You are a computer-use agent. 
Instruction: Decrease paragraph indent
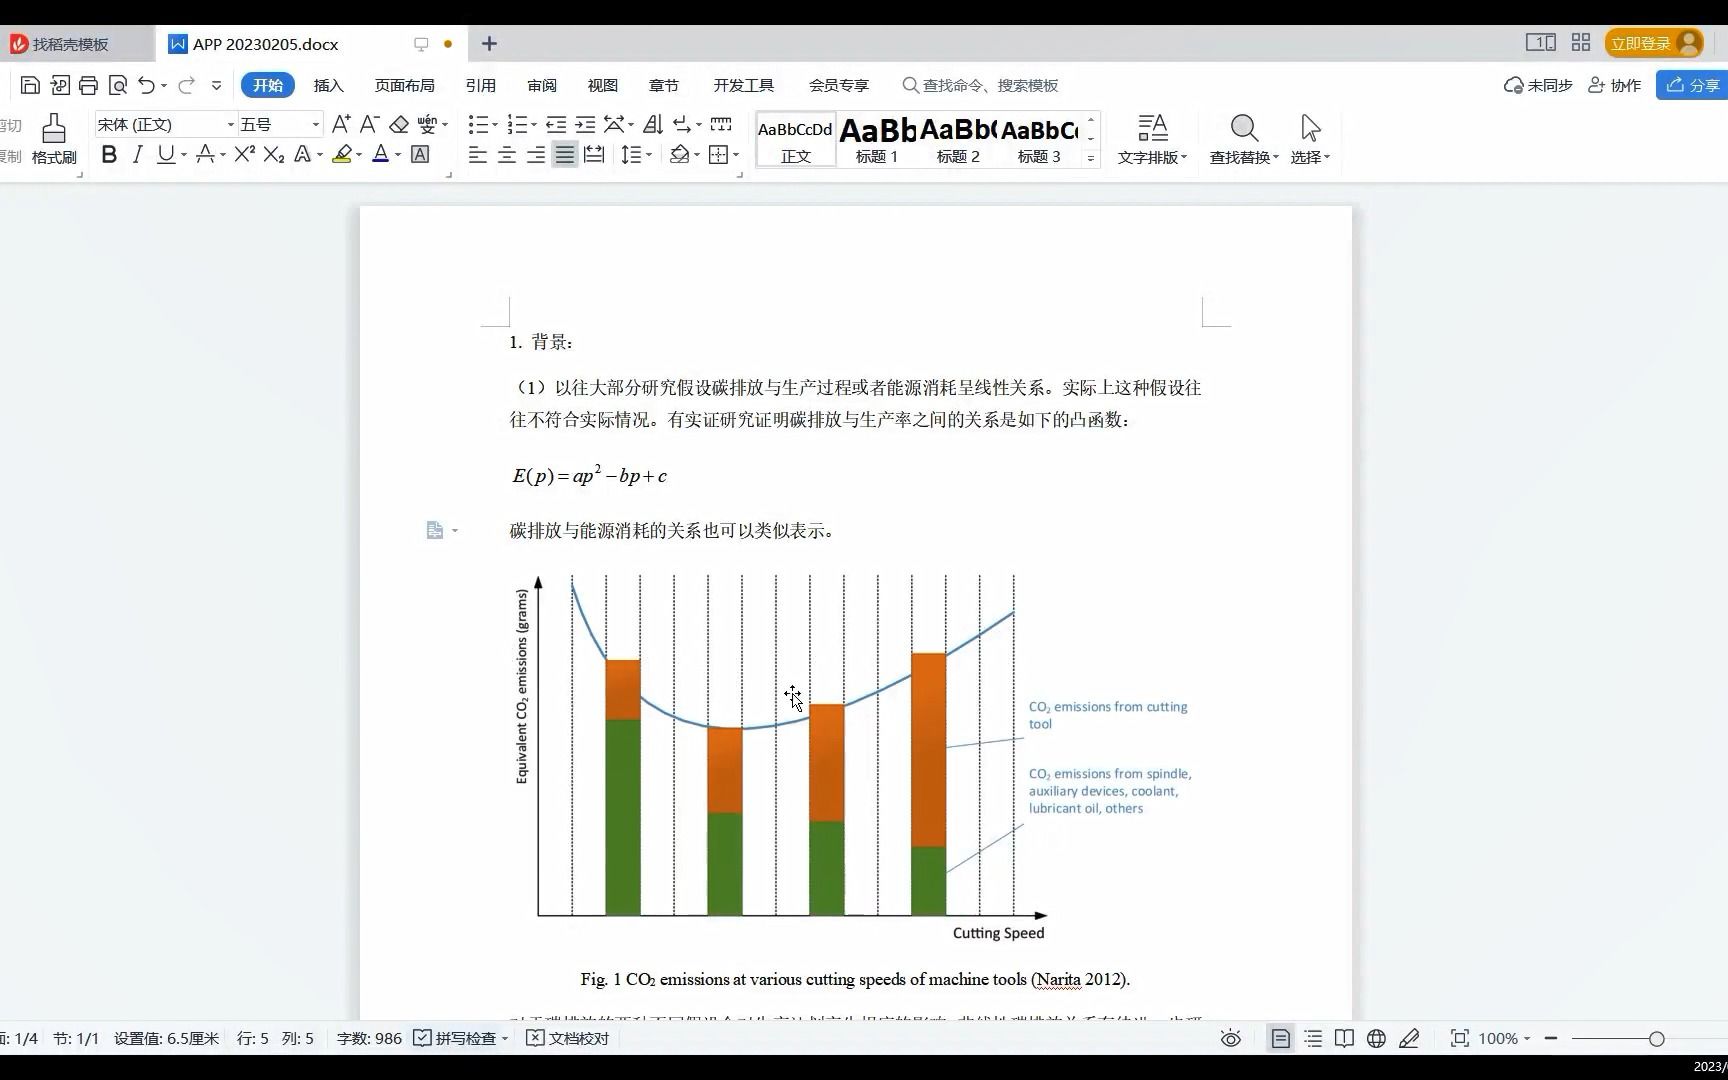click(556, 124)
